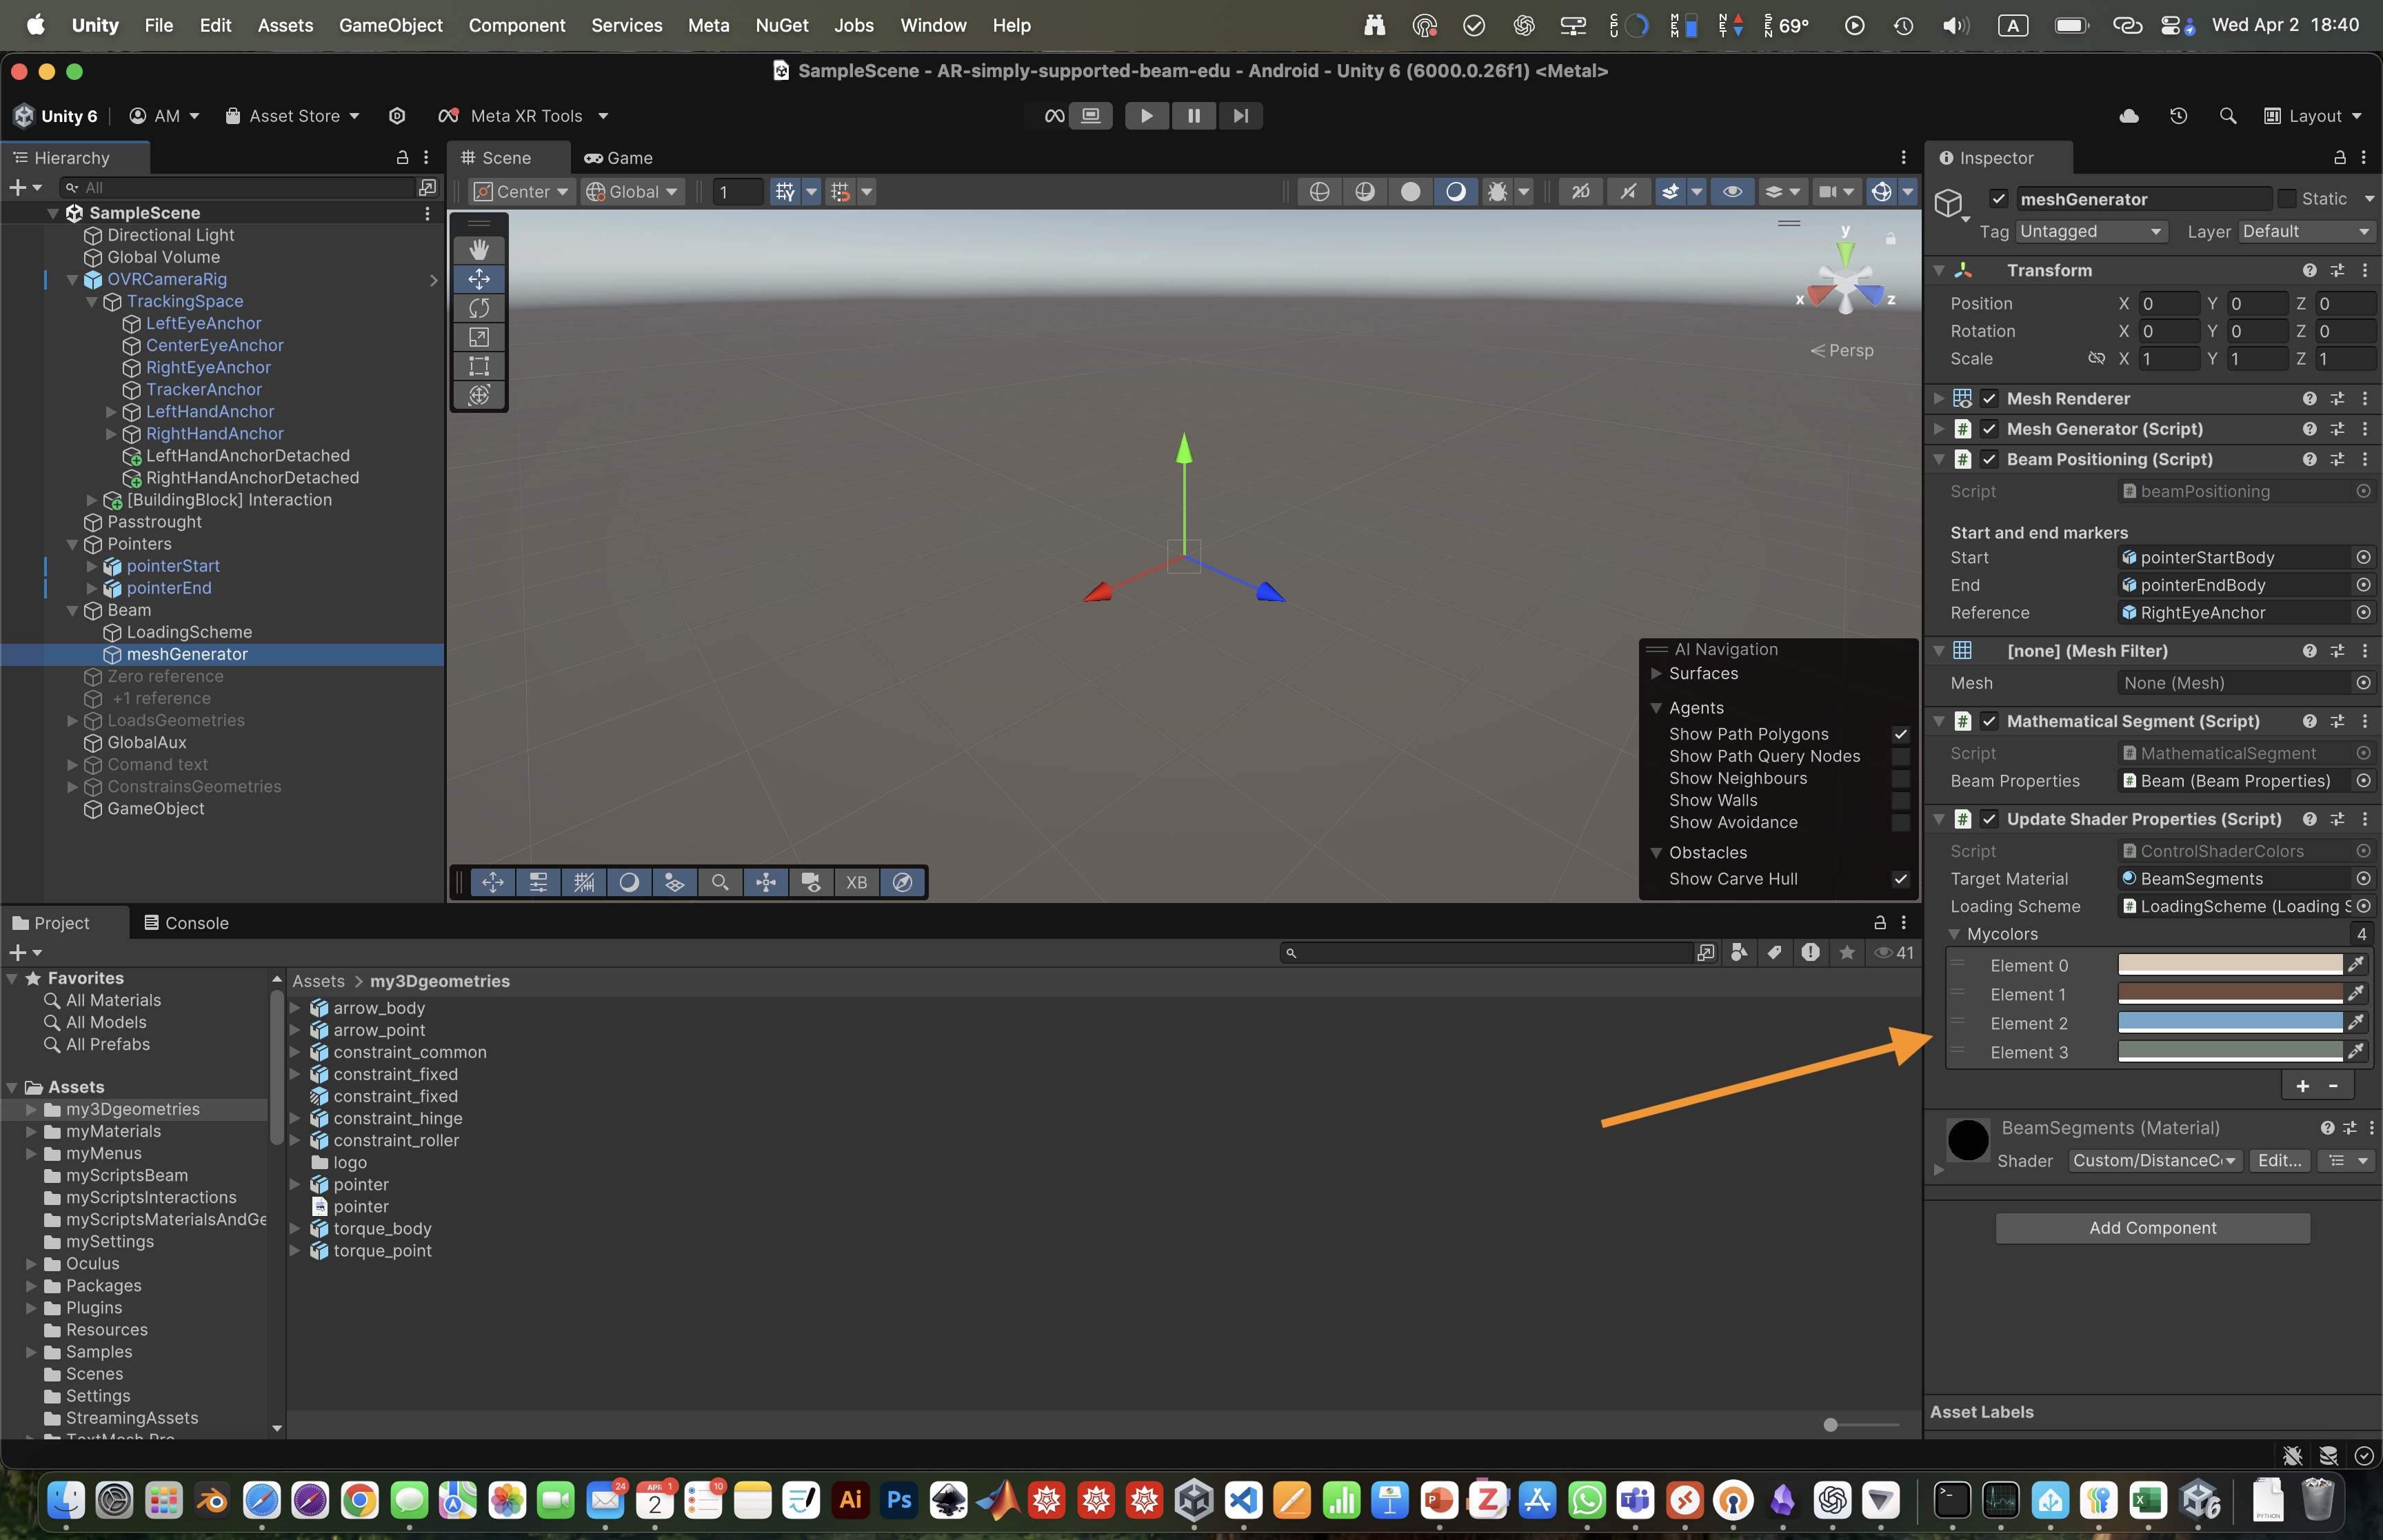This screenshot has width=2383, height=1540.
Task: Toggle Scene visibility eye icon
Action: click(1732, 191)
